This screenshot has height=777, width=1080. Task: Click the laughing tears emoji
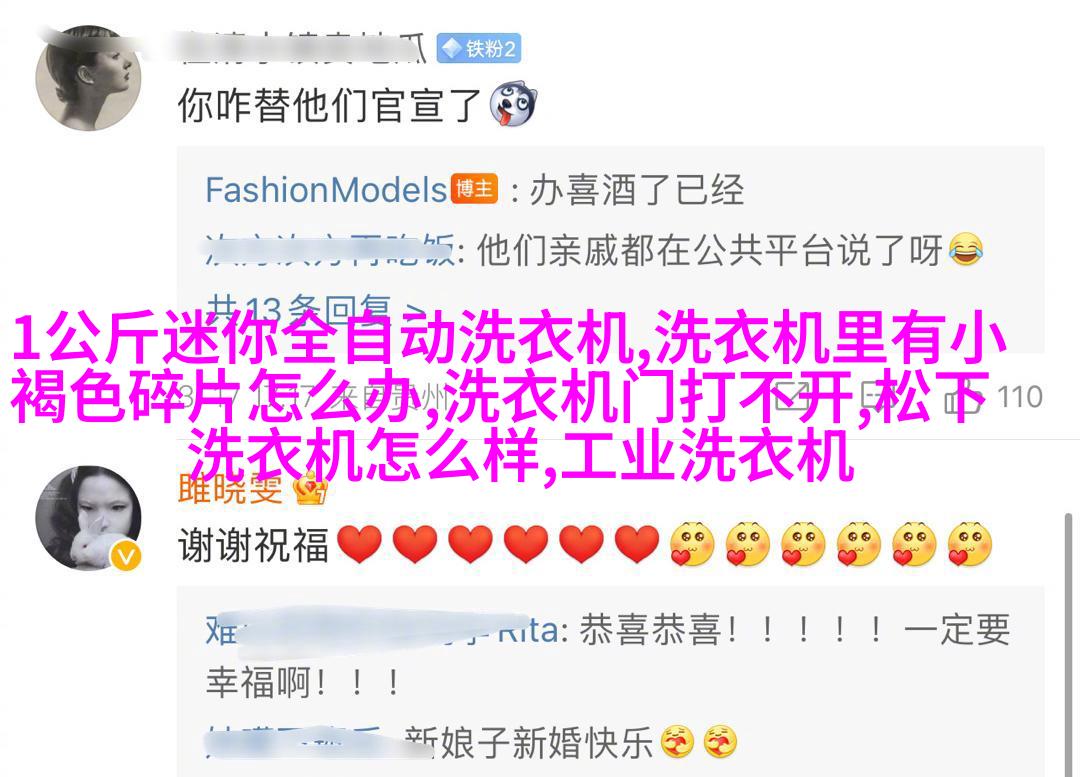[966, 249]
